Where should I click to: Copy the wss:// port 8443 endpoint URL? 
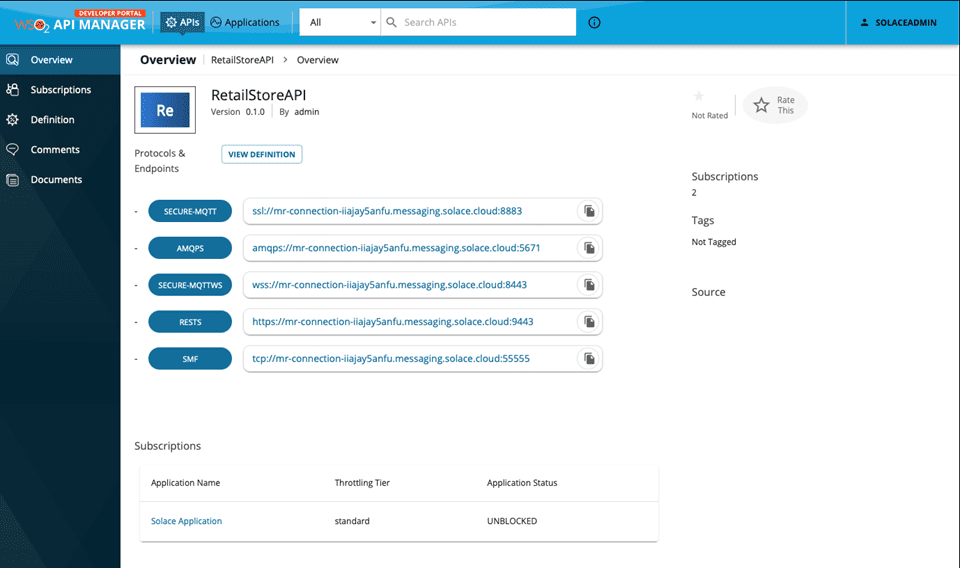(589, 285)
